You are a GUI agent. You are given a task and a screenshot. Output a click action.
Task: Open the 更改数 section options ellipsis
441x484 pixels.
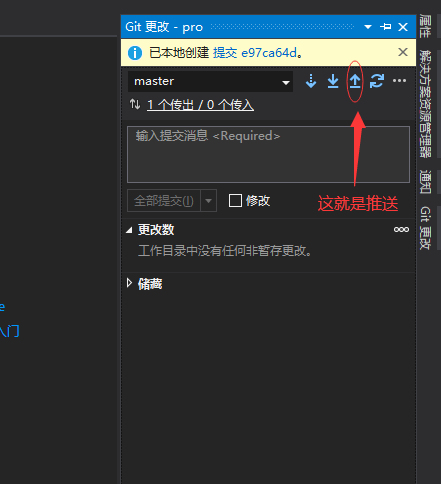[x=401, y=229]
